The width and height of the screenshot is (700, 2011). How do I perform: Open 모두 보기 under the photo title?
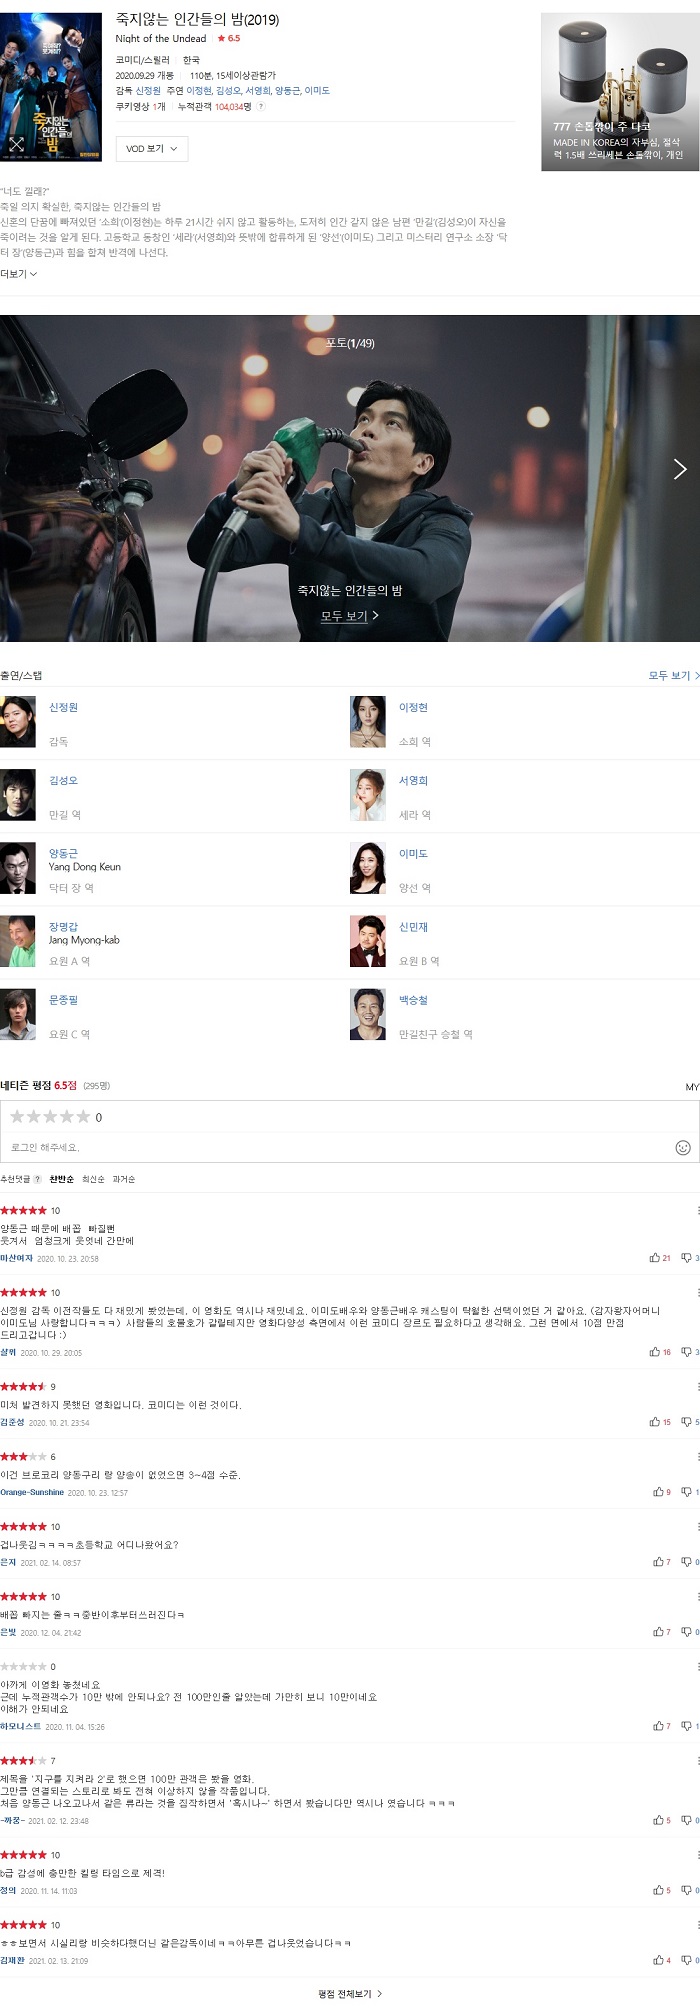click(349, 616)
